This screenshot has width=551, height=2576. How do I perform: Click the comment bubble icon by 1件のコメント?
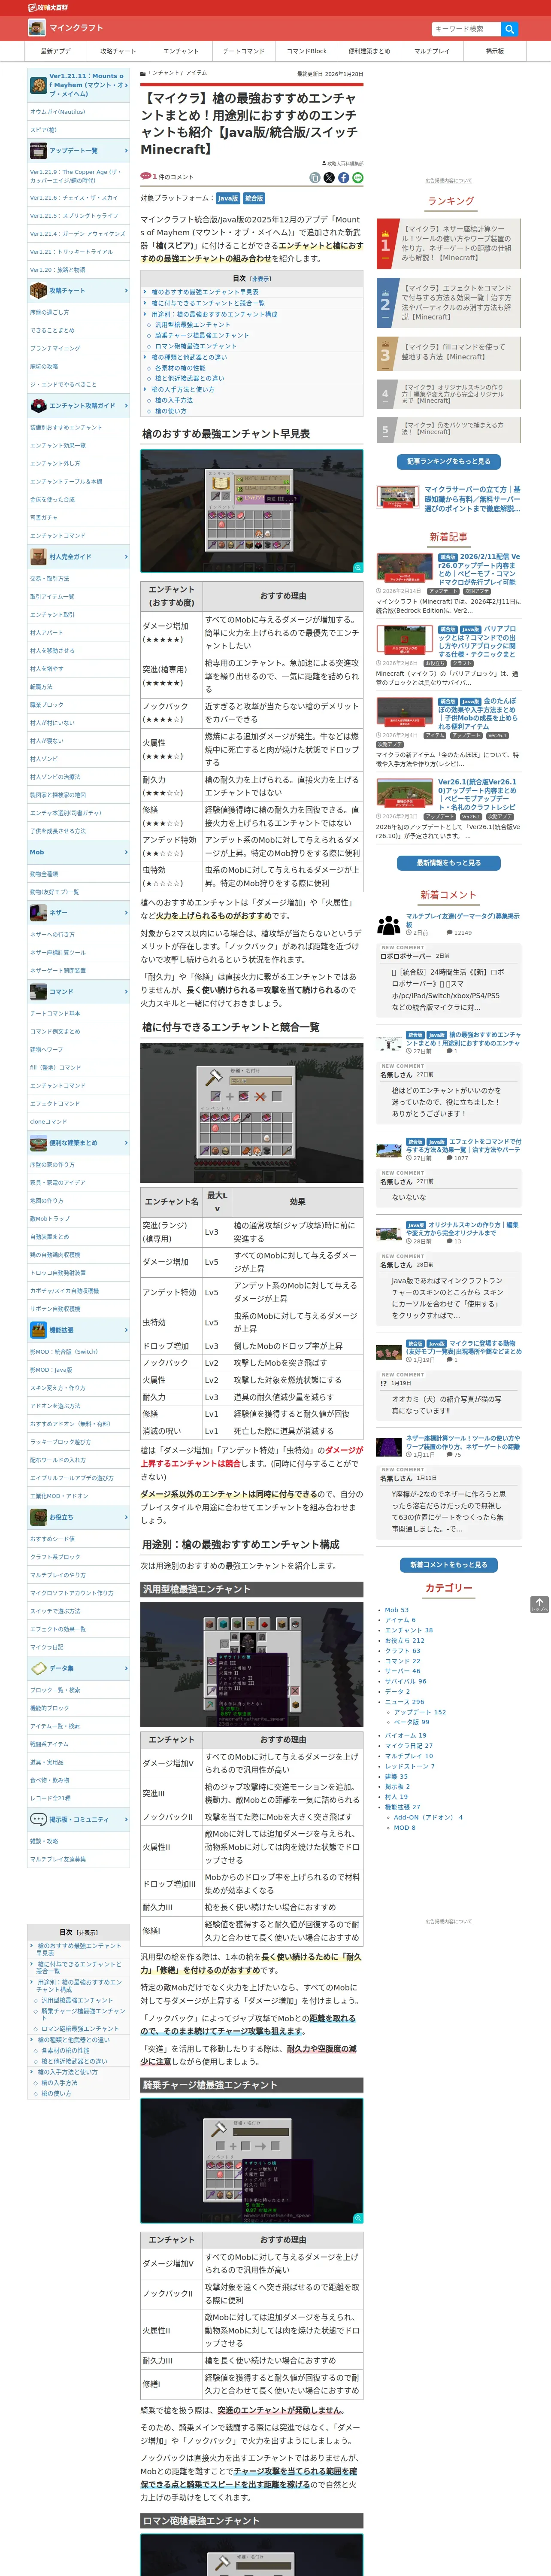146,177
